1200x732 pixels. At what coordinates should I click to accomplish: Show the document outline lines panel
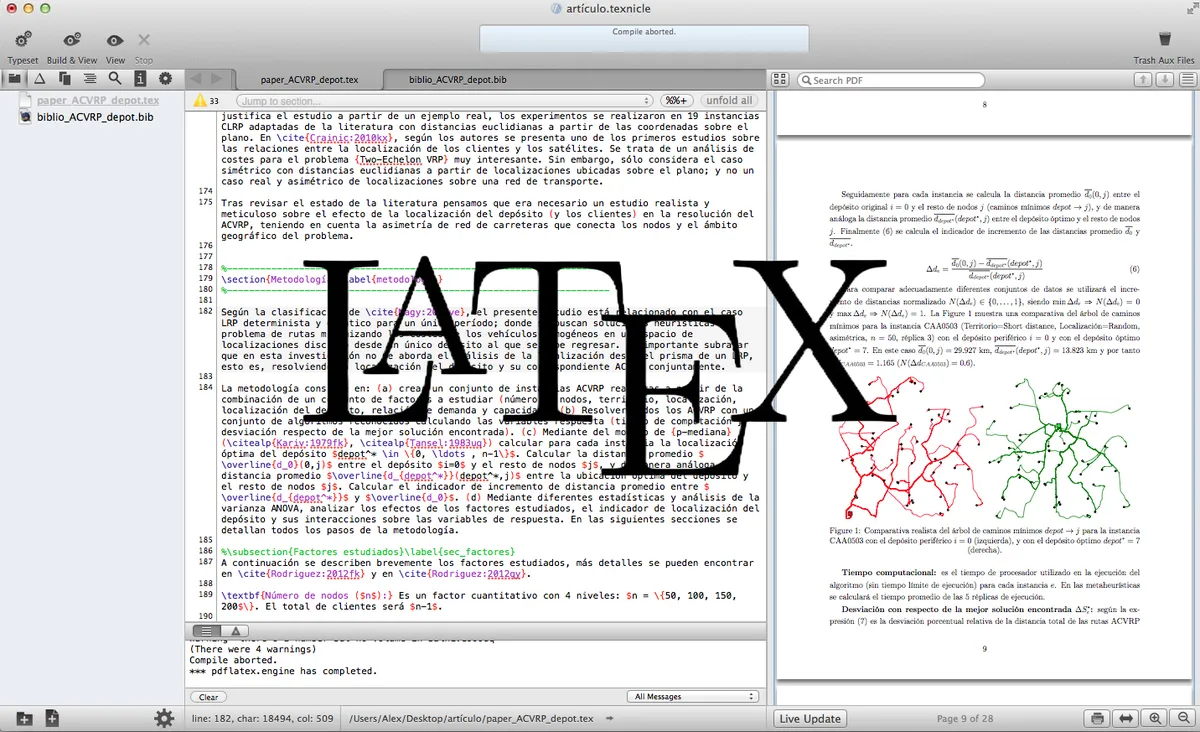(x=90, y=78)
